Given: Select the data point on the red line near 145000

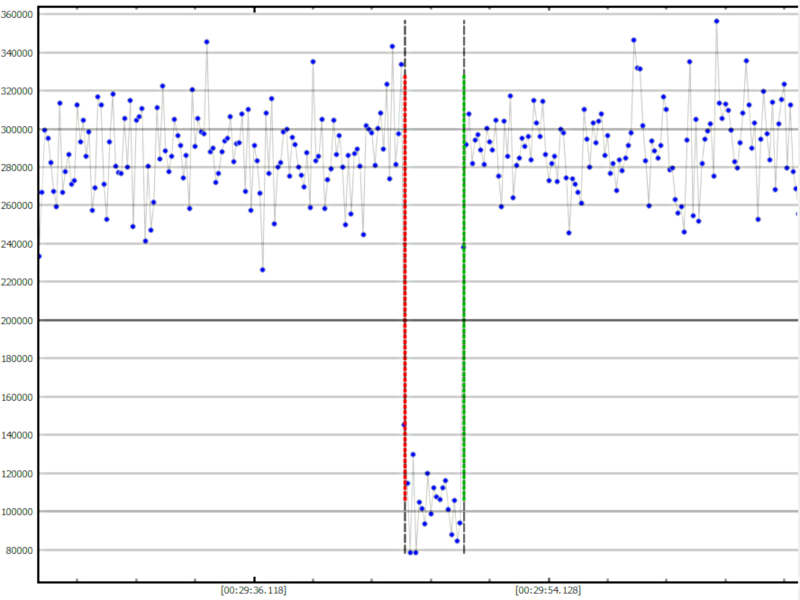Looking at the screenshot, I should (x=404, y=425).
